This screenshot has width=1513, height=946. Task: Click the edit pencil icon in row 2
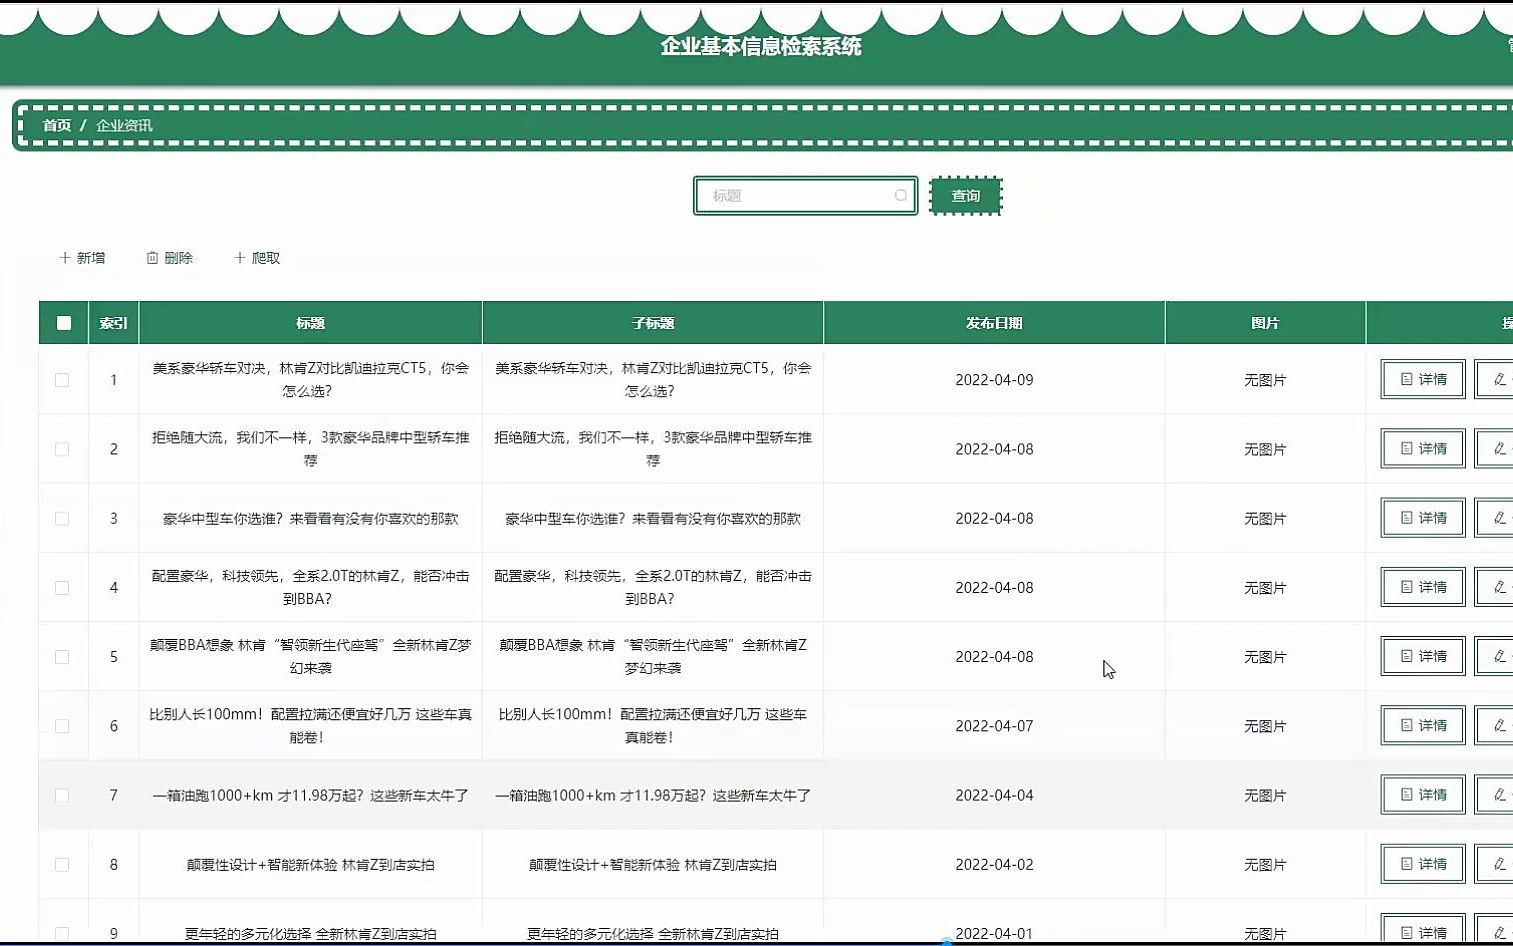coord(1499,448)
